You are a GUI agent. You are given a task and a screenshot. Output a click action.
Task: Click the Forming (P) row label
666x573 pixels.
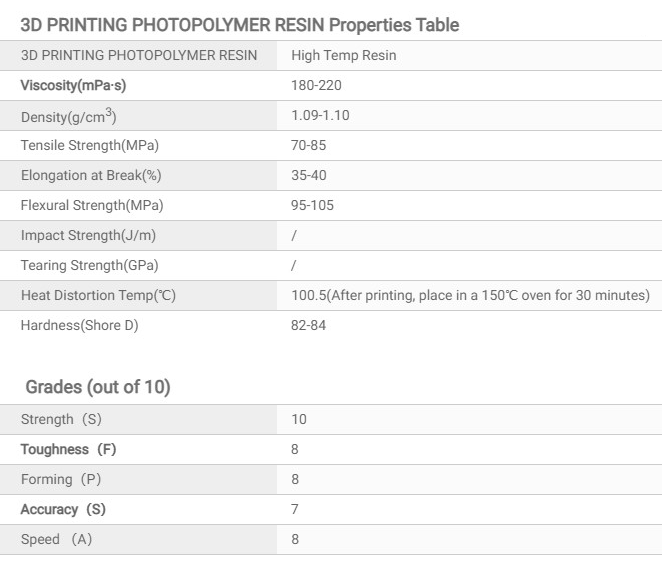coord(61,479)
